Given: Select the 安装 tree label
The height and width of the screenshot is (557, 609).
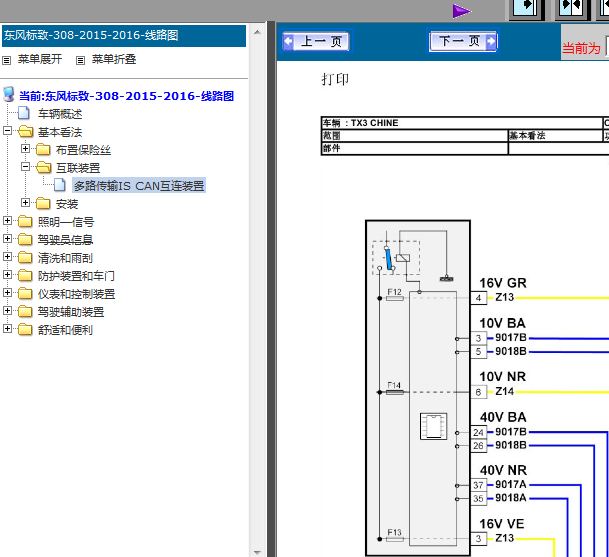Looking at the screenshot, I should tap(67, 204).
